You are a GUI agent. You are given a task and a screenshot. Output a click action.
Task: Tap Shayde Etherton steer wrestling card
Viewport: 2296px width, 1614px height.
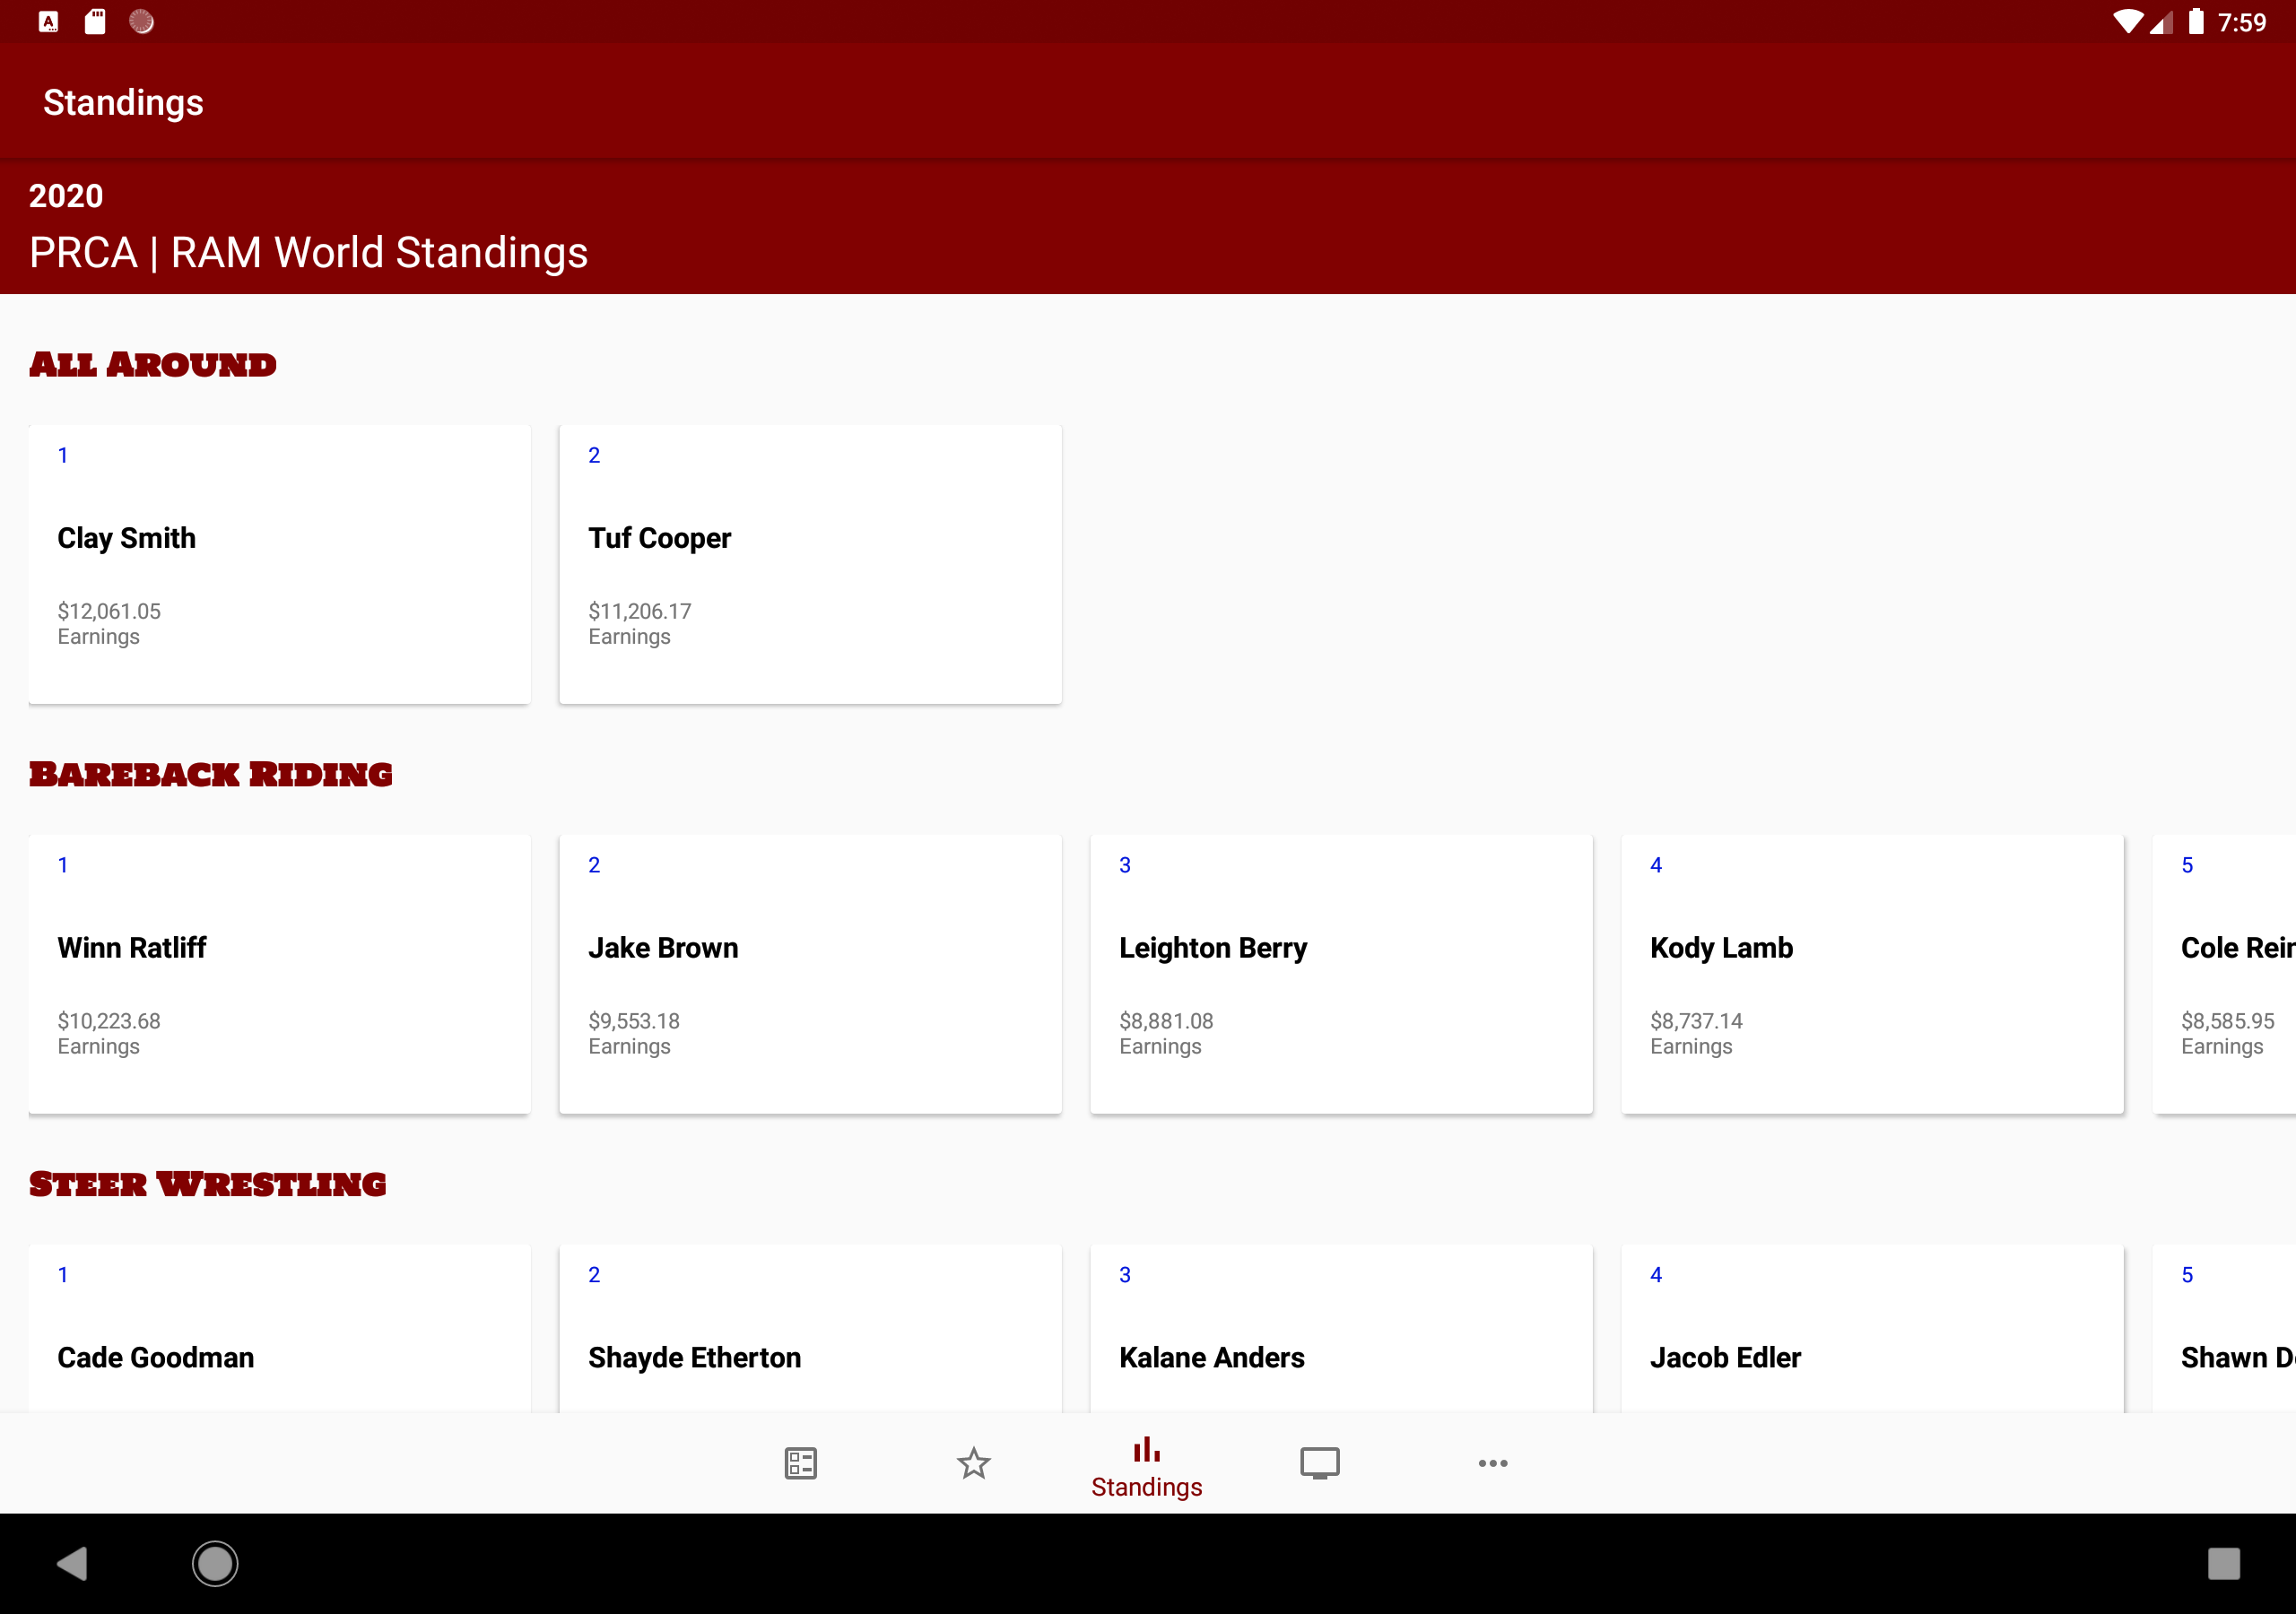[810, 1330]
